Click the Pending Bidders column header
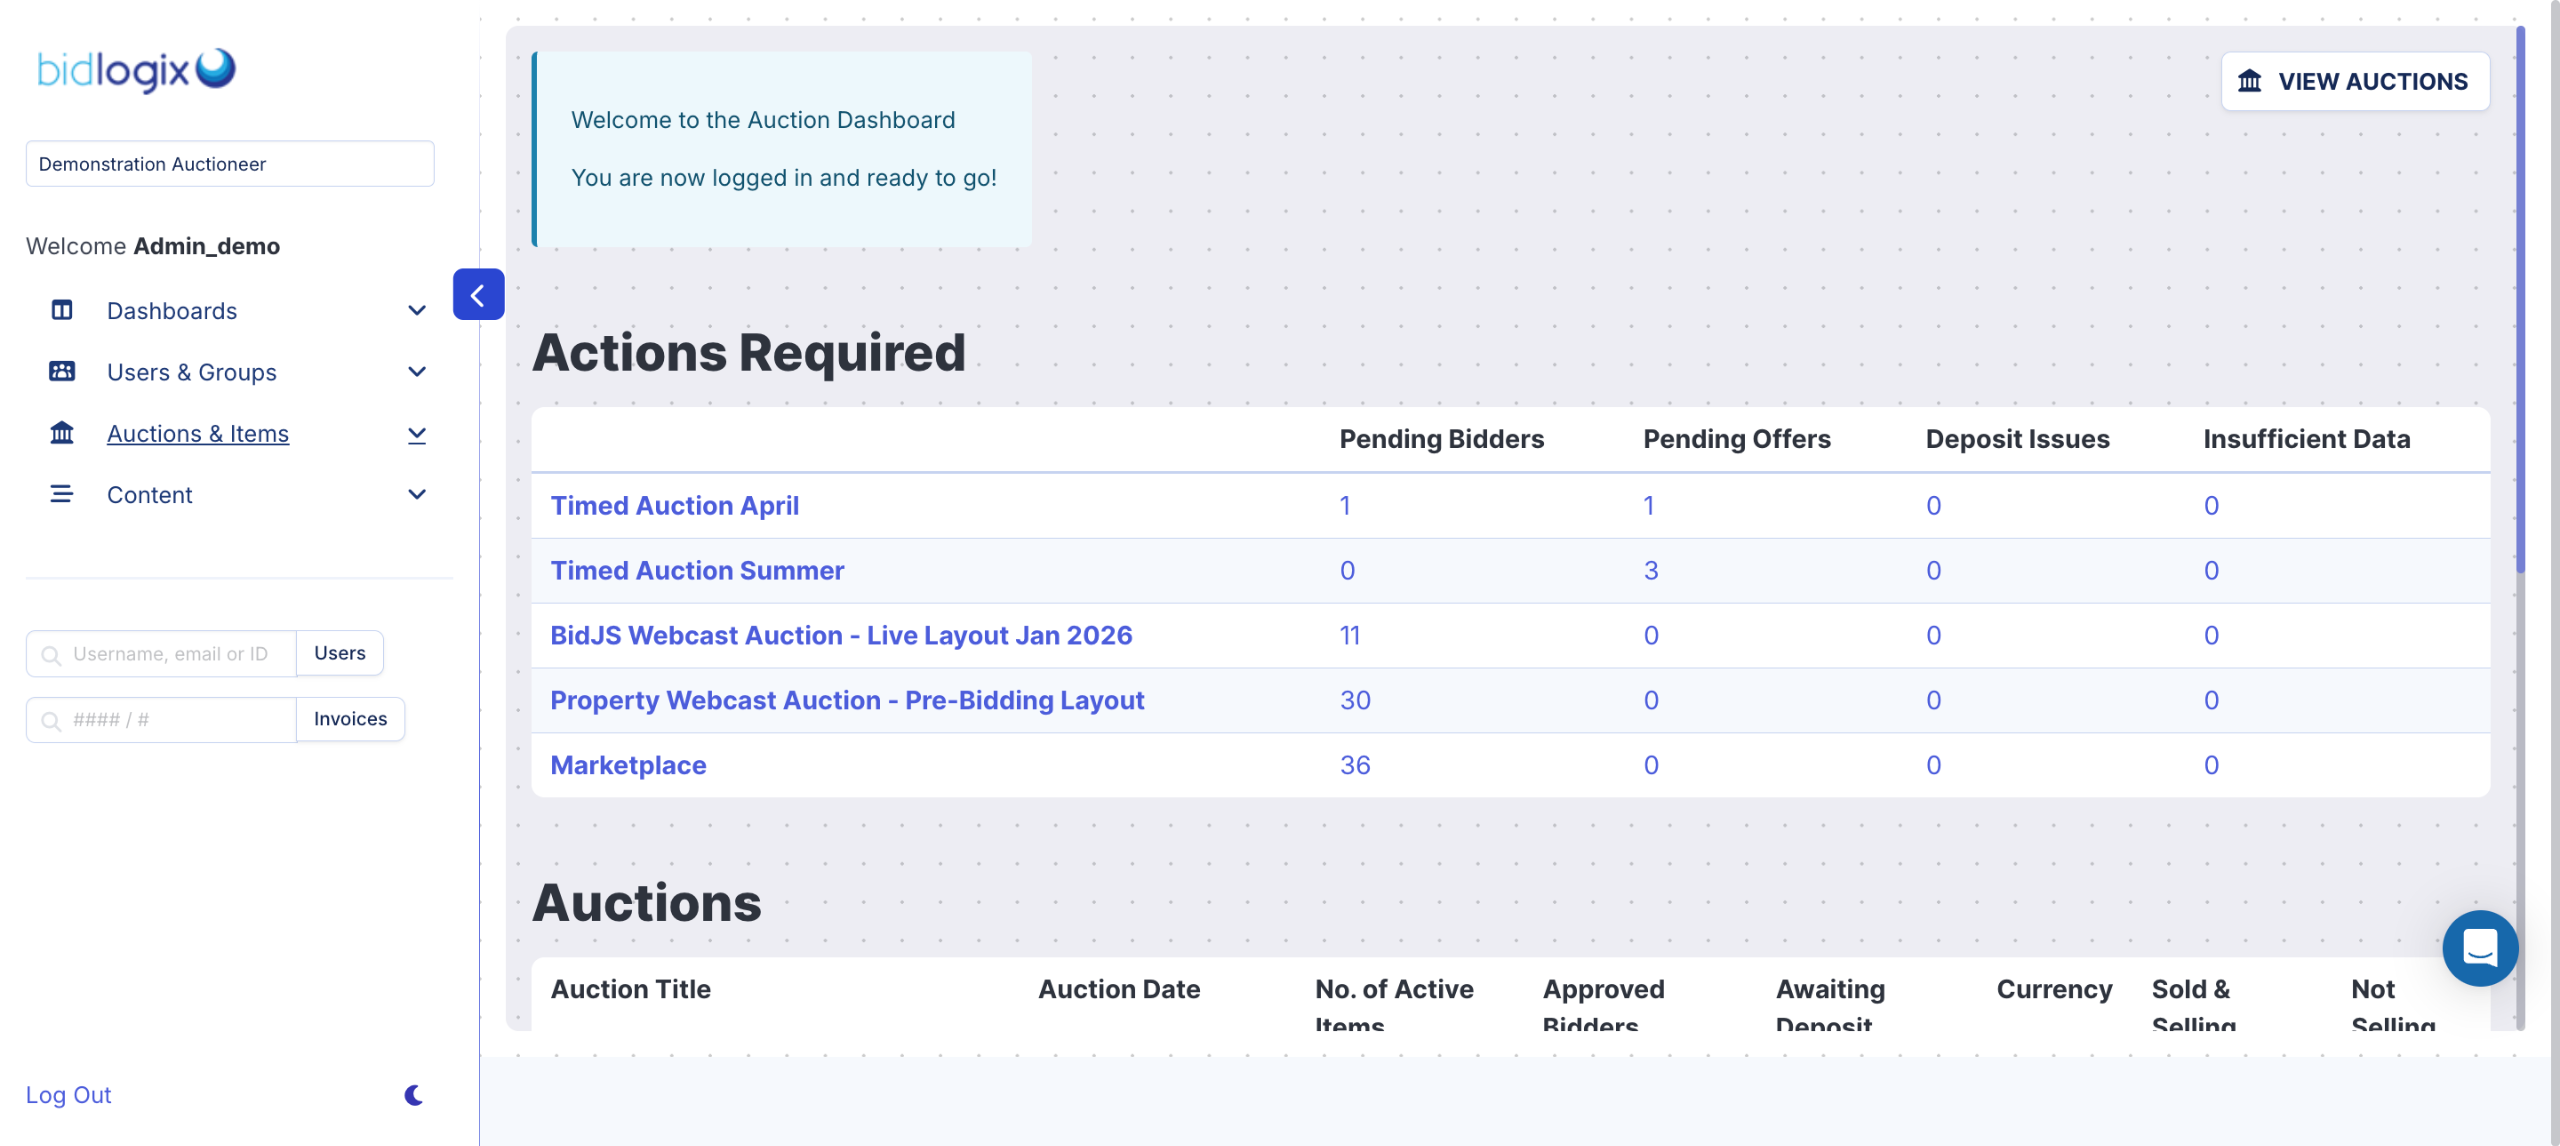 click(1441, 439)
